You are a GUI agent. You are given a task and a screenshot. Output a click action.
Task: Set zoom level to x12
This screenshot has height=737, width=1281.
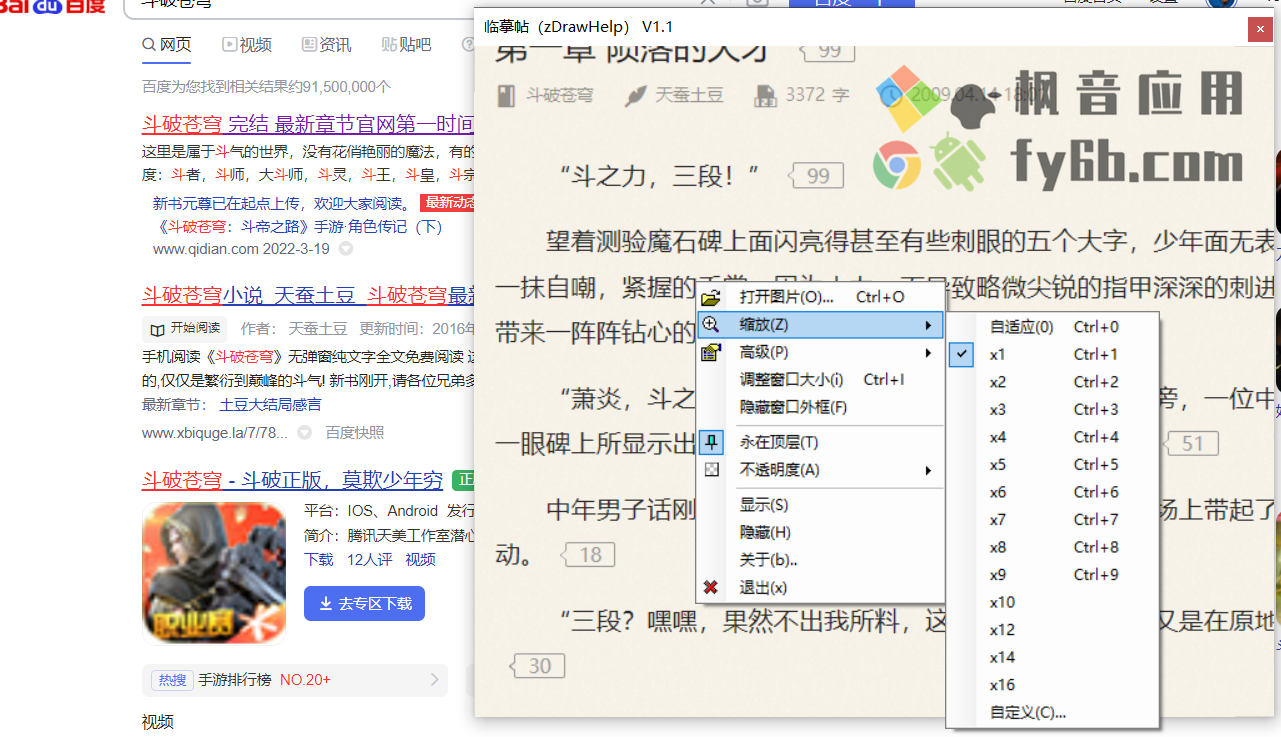[1052, 629]
